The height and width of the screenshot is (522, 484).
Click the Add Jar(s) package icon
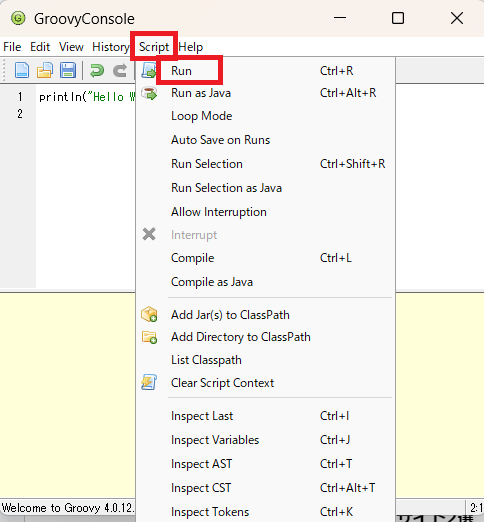pyautogui.click(x=149, y=314)
